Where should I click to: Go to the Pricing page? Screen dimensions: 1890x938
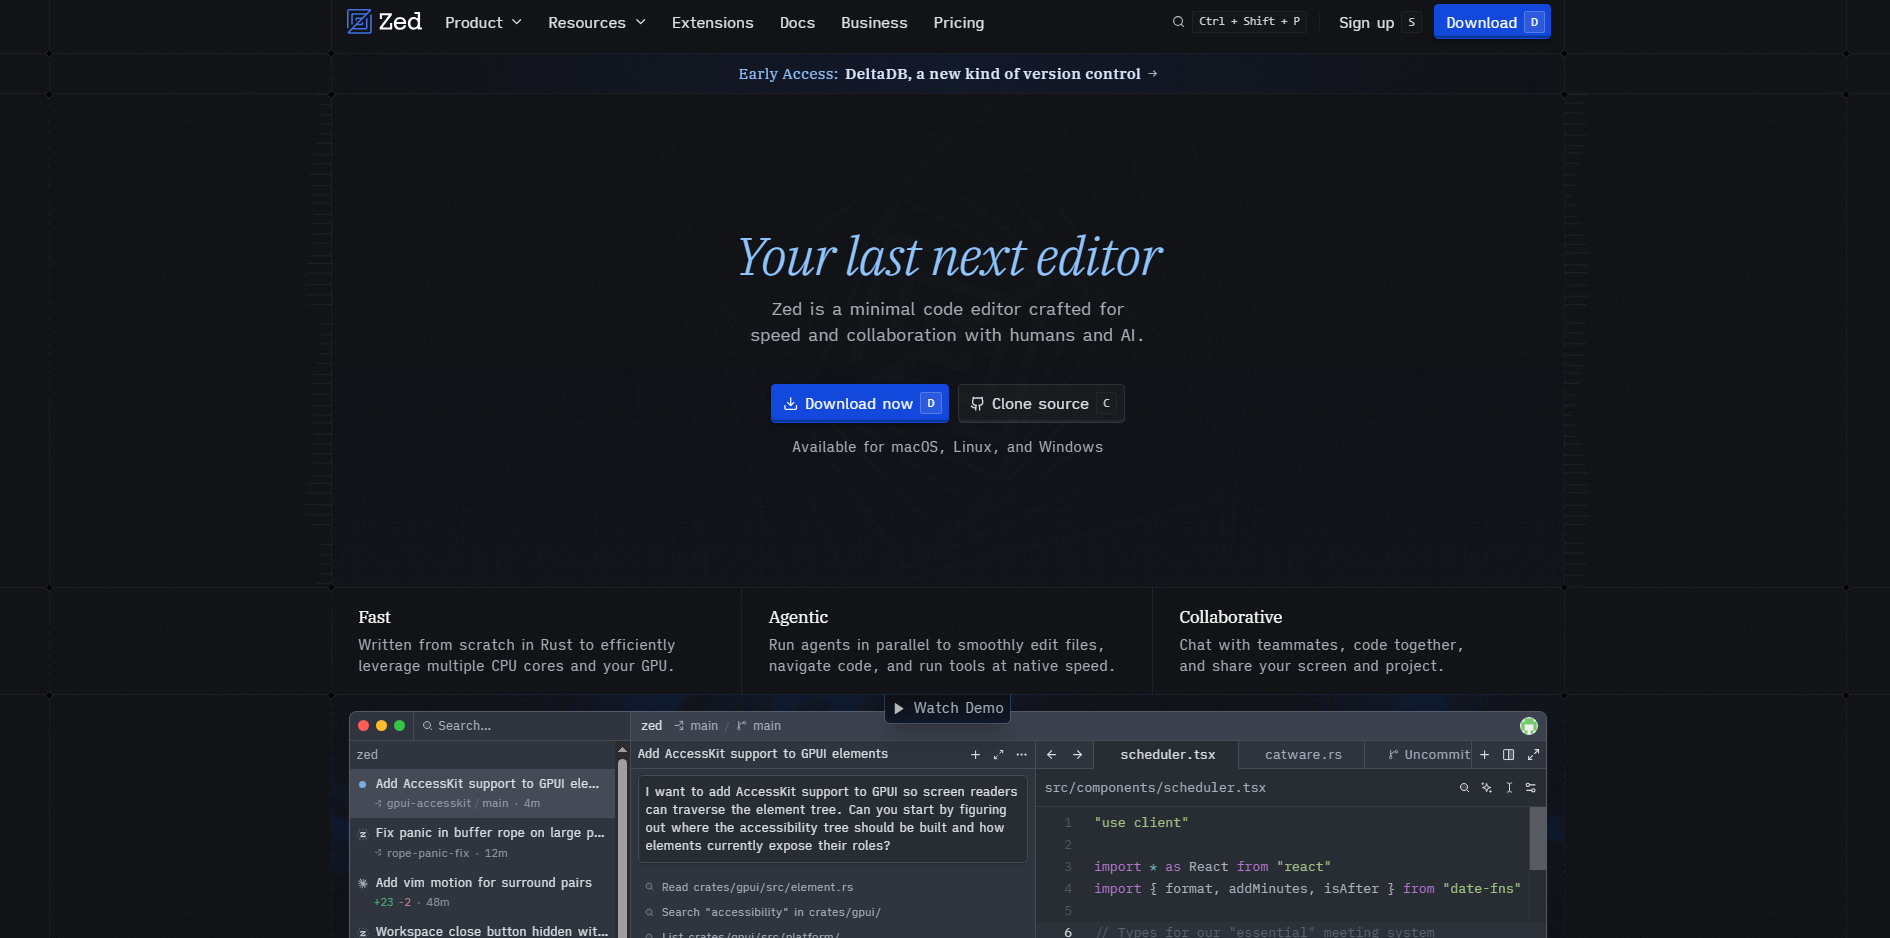click(958, 22)
